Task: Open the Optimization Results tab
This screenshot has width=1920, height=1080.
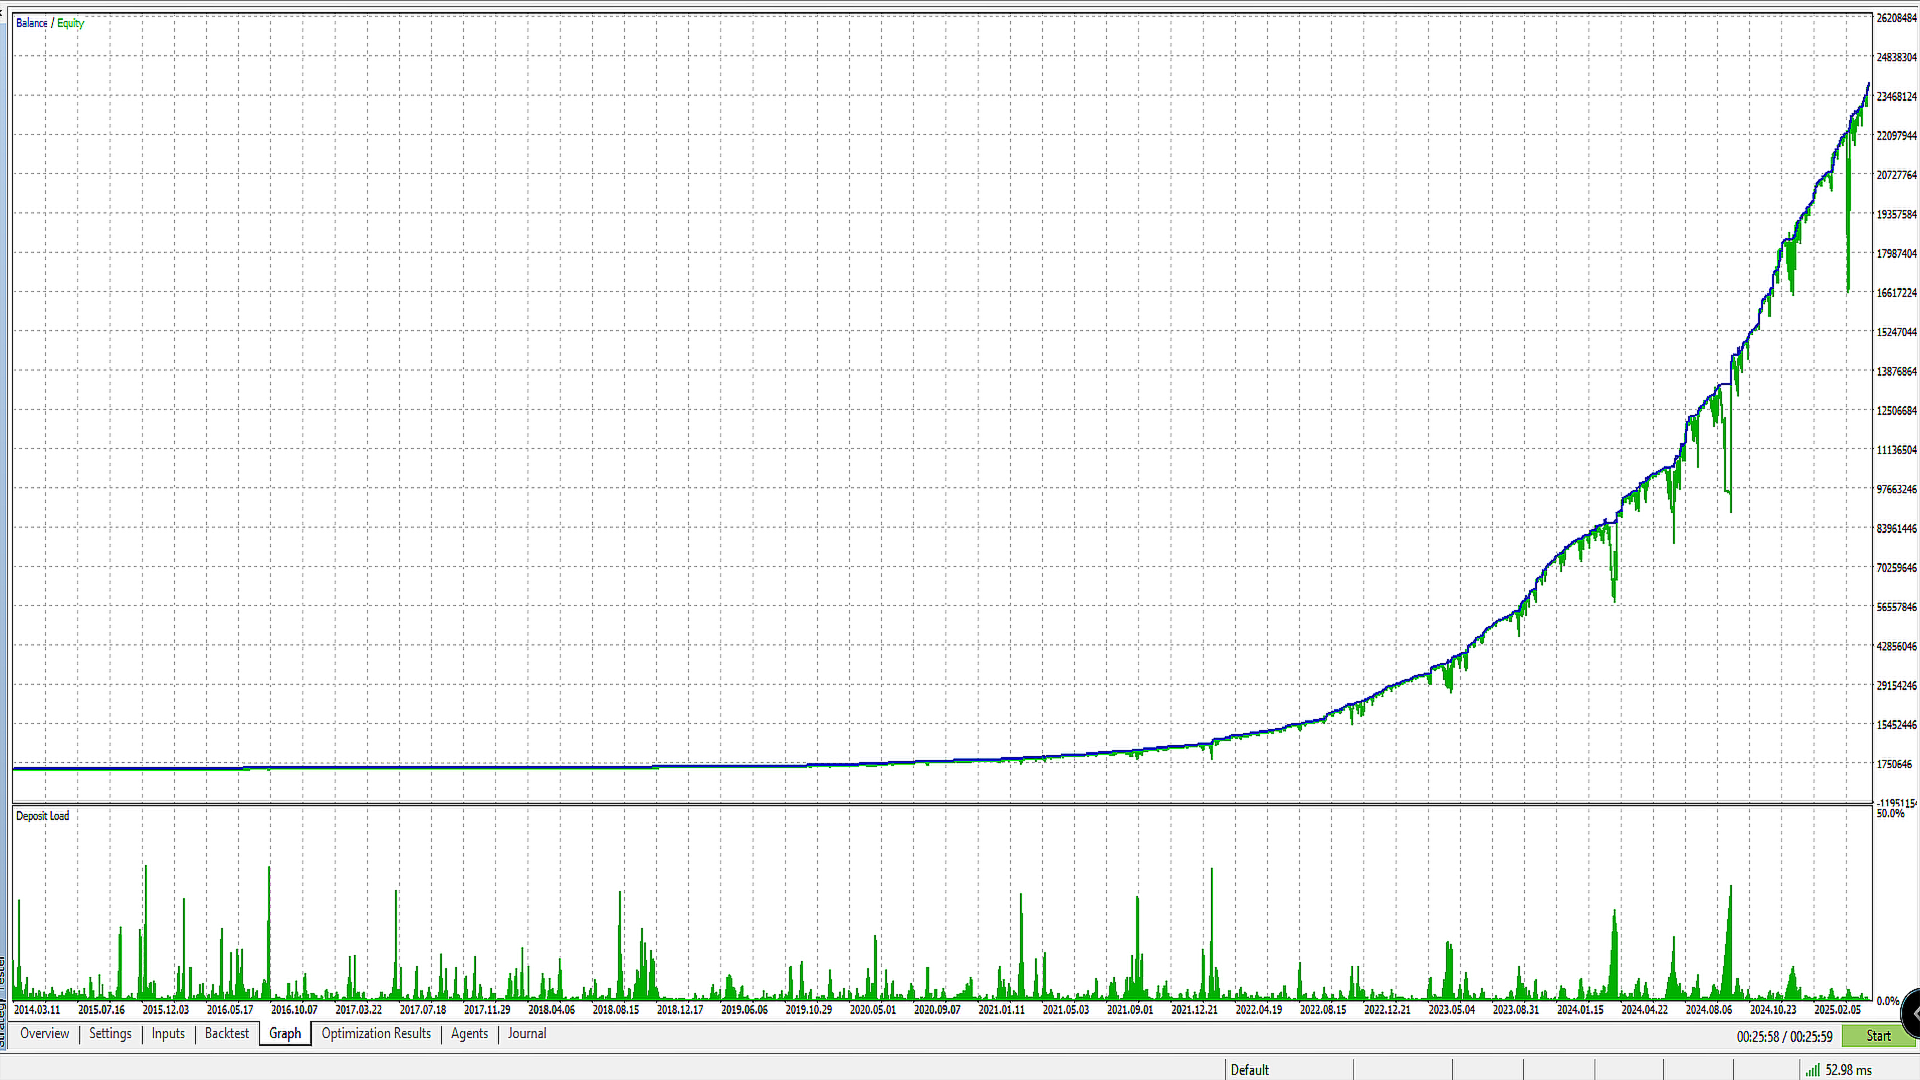Action: [376, 1034]
